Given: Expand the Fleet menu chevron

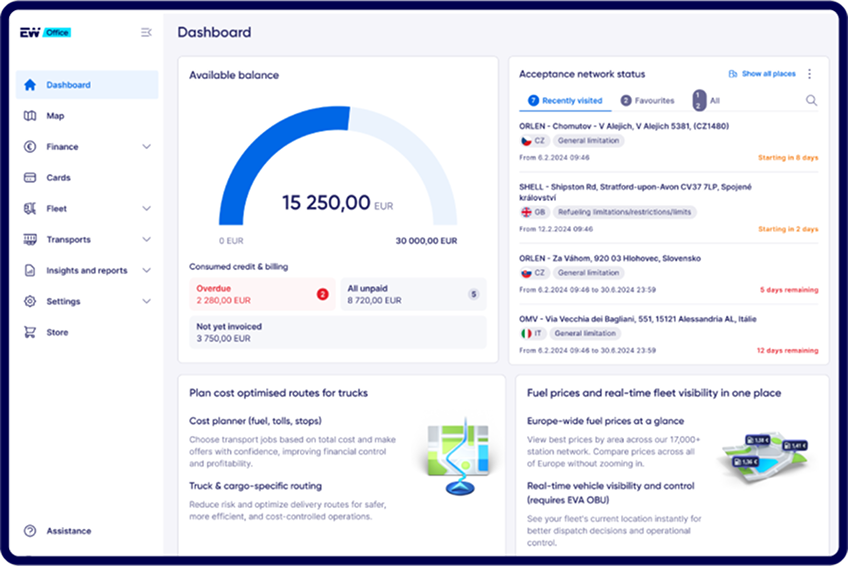Looking at the screenshot, I should click(x=147, y=208).
